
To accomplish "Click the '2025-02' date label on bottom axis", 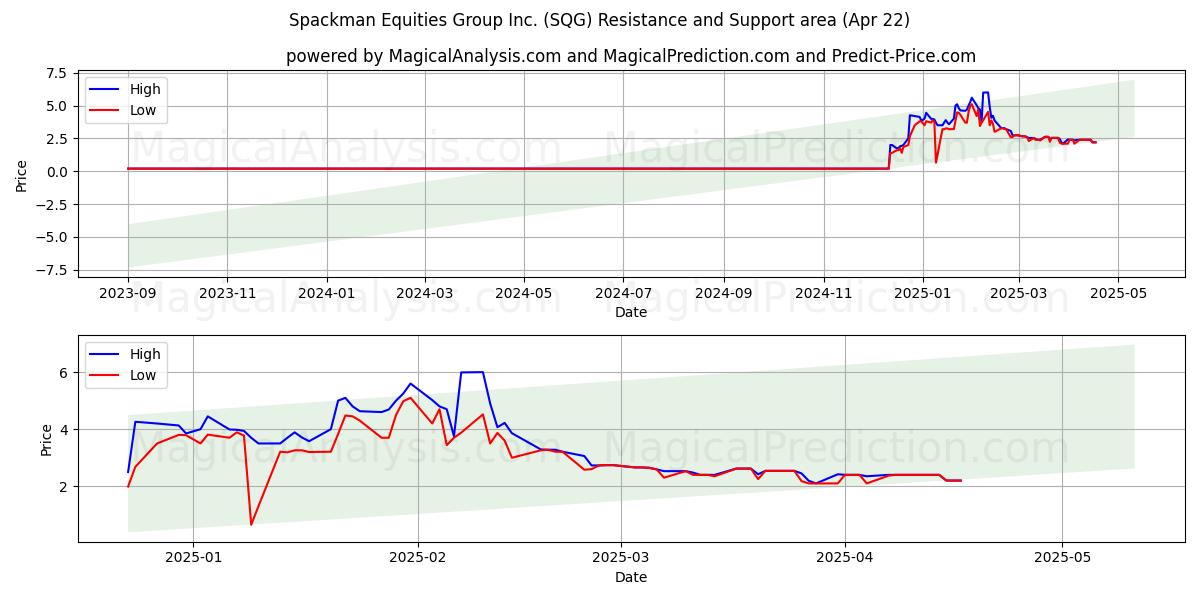I will pos(417,558).
